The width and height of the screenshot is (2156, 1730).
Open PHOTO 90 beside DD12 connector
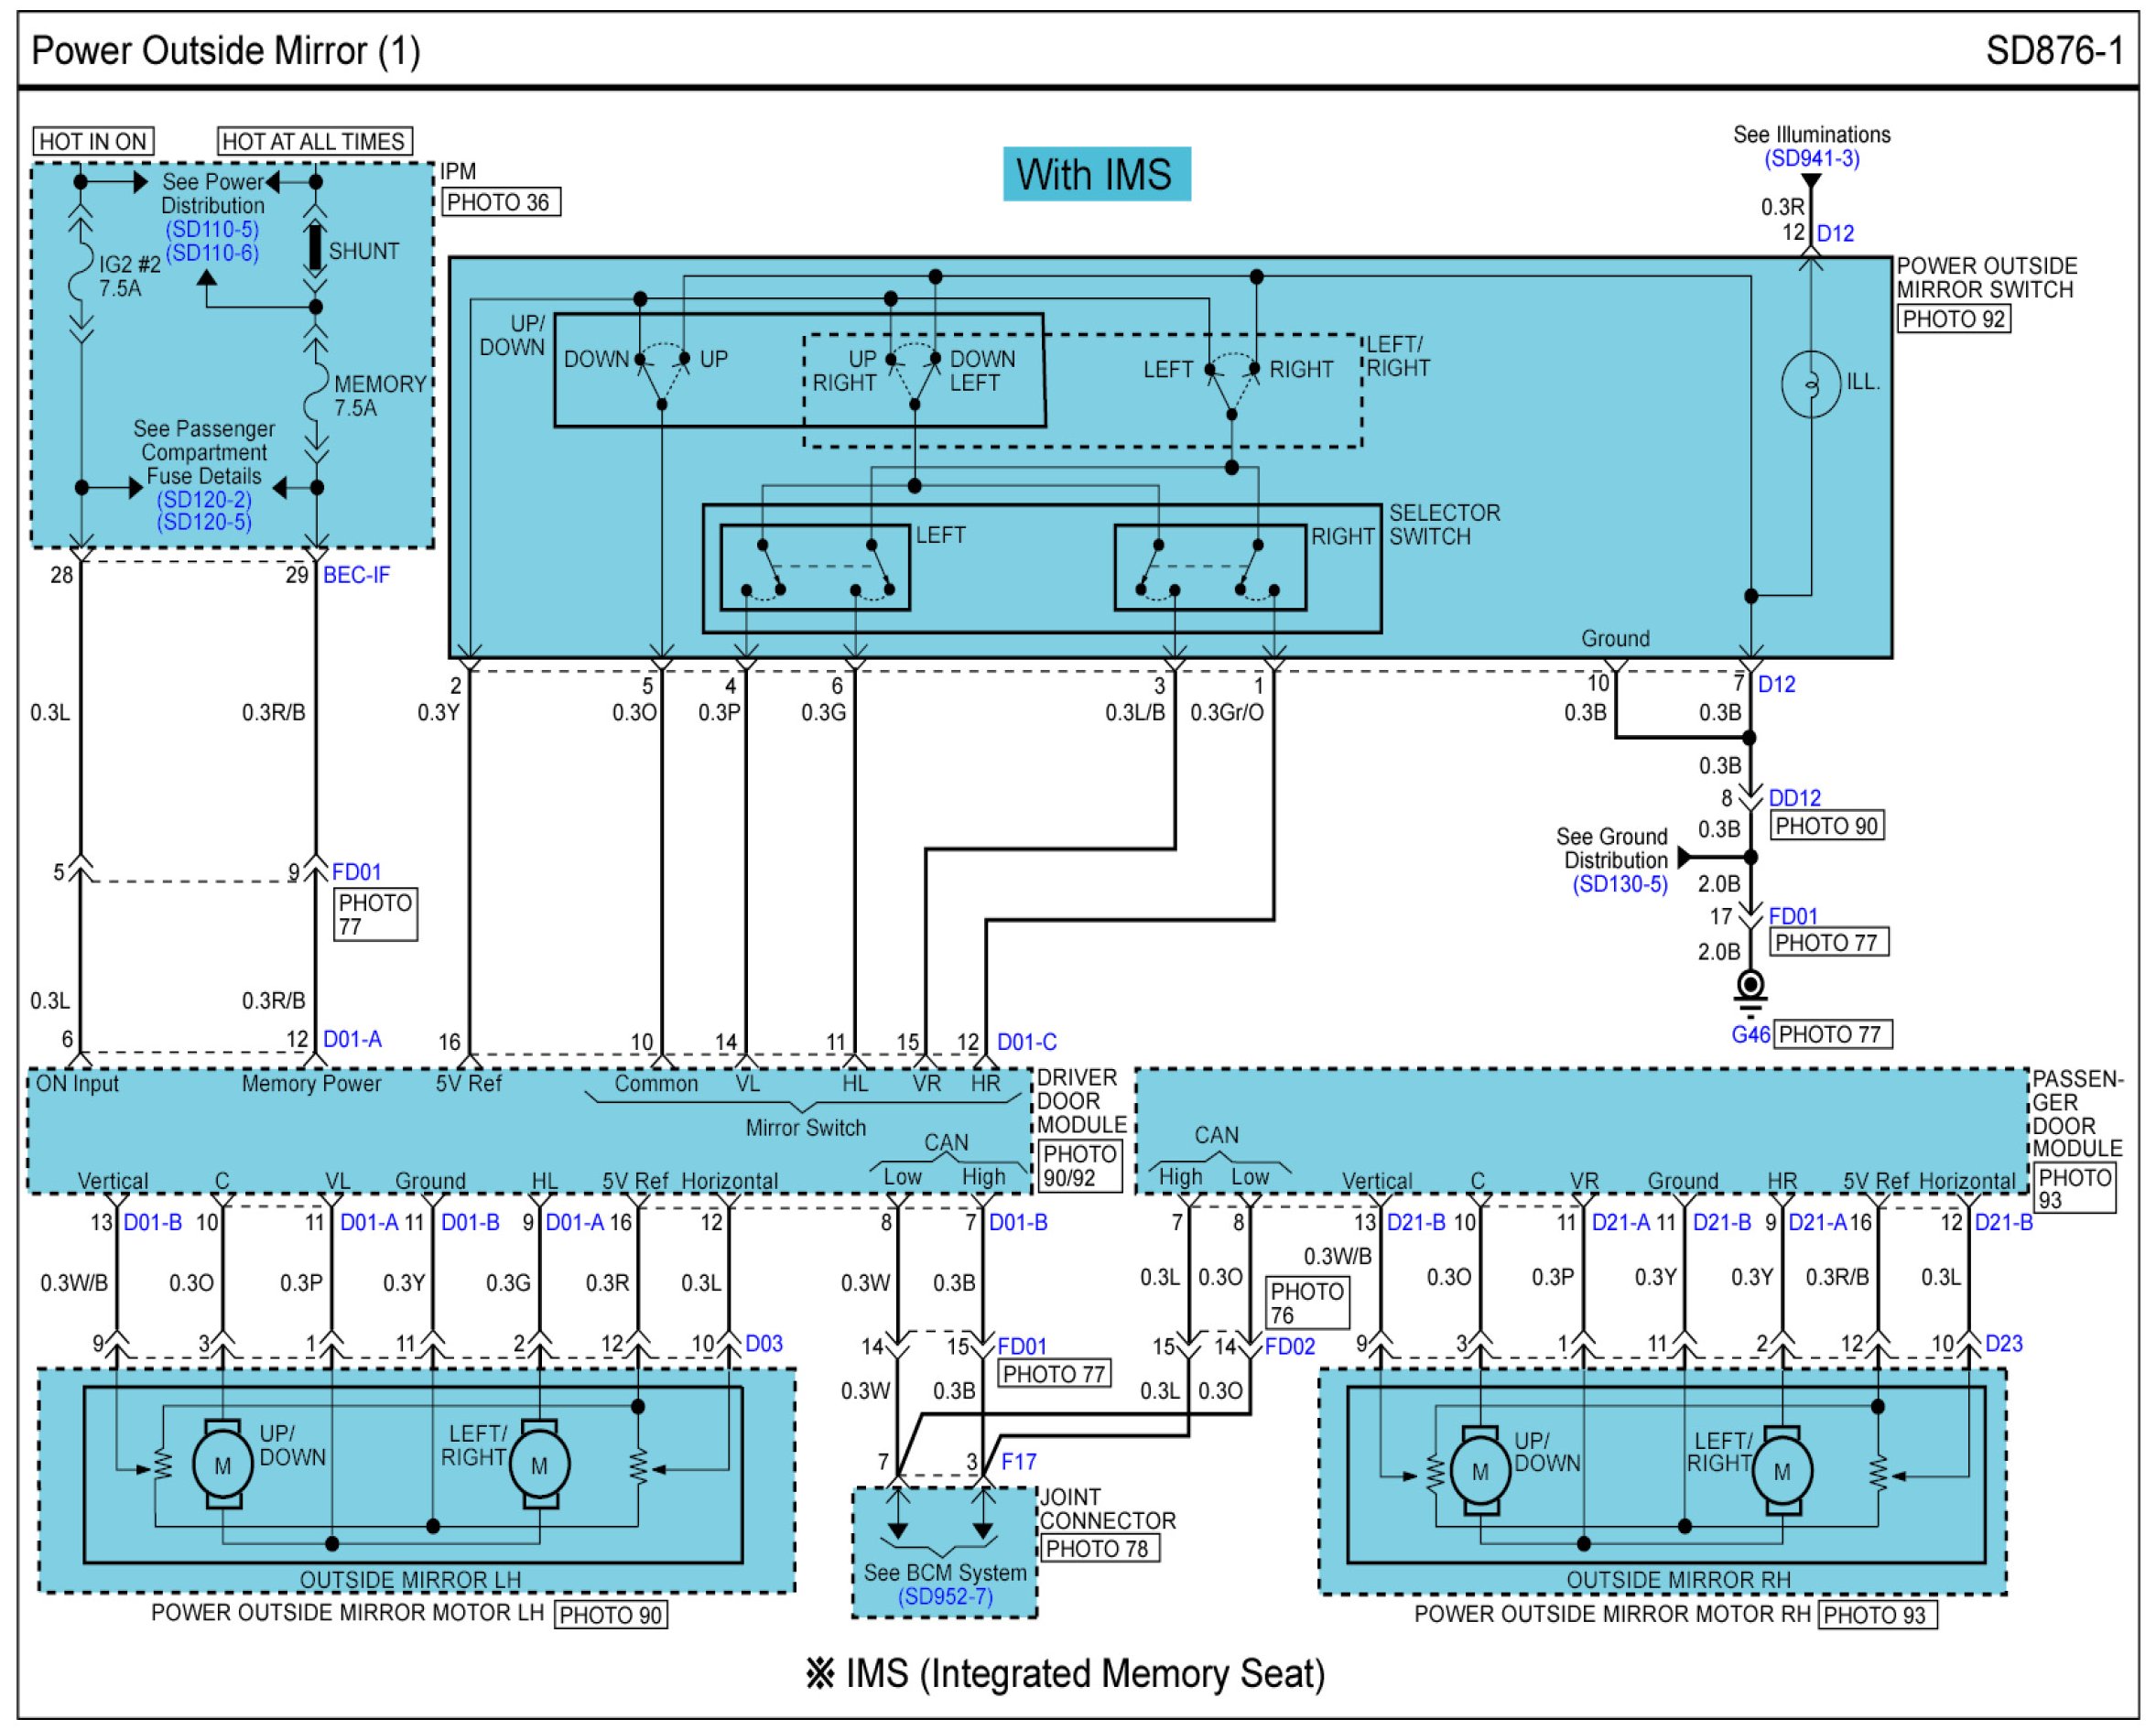click(1827, 826)
